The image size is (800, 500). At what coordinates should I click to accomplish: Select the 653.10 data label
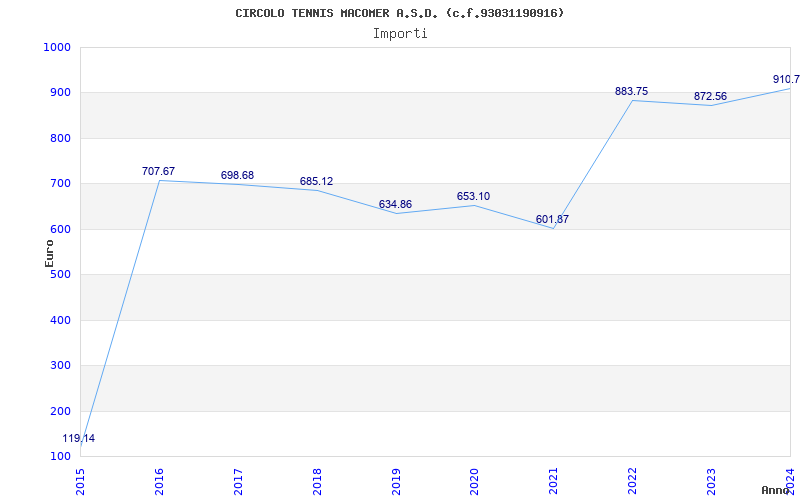click(x=473, y=196)
